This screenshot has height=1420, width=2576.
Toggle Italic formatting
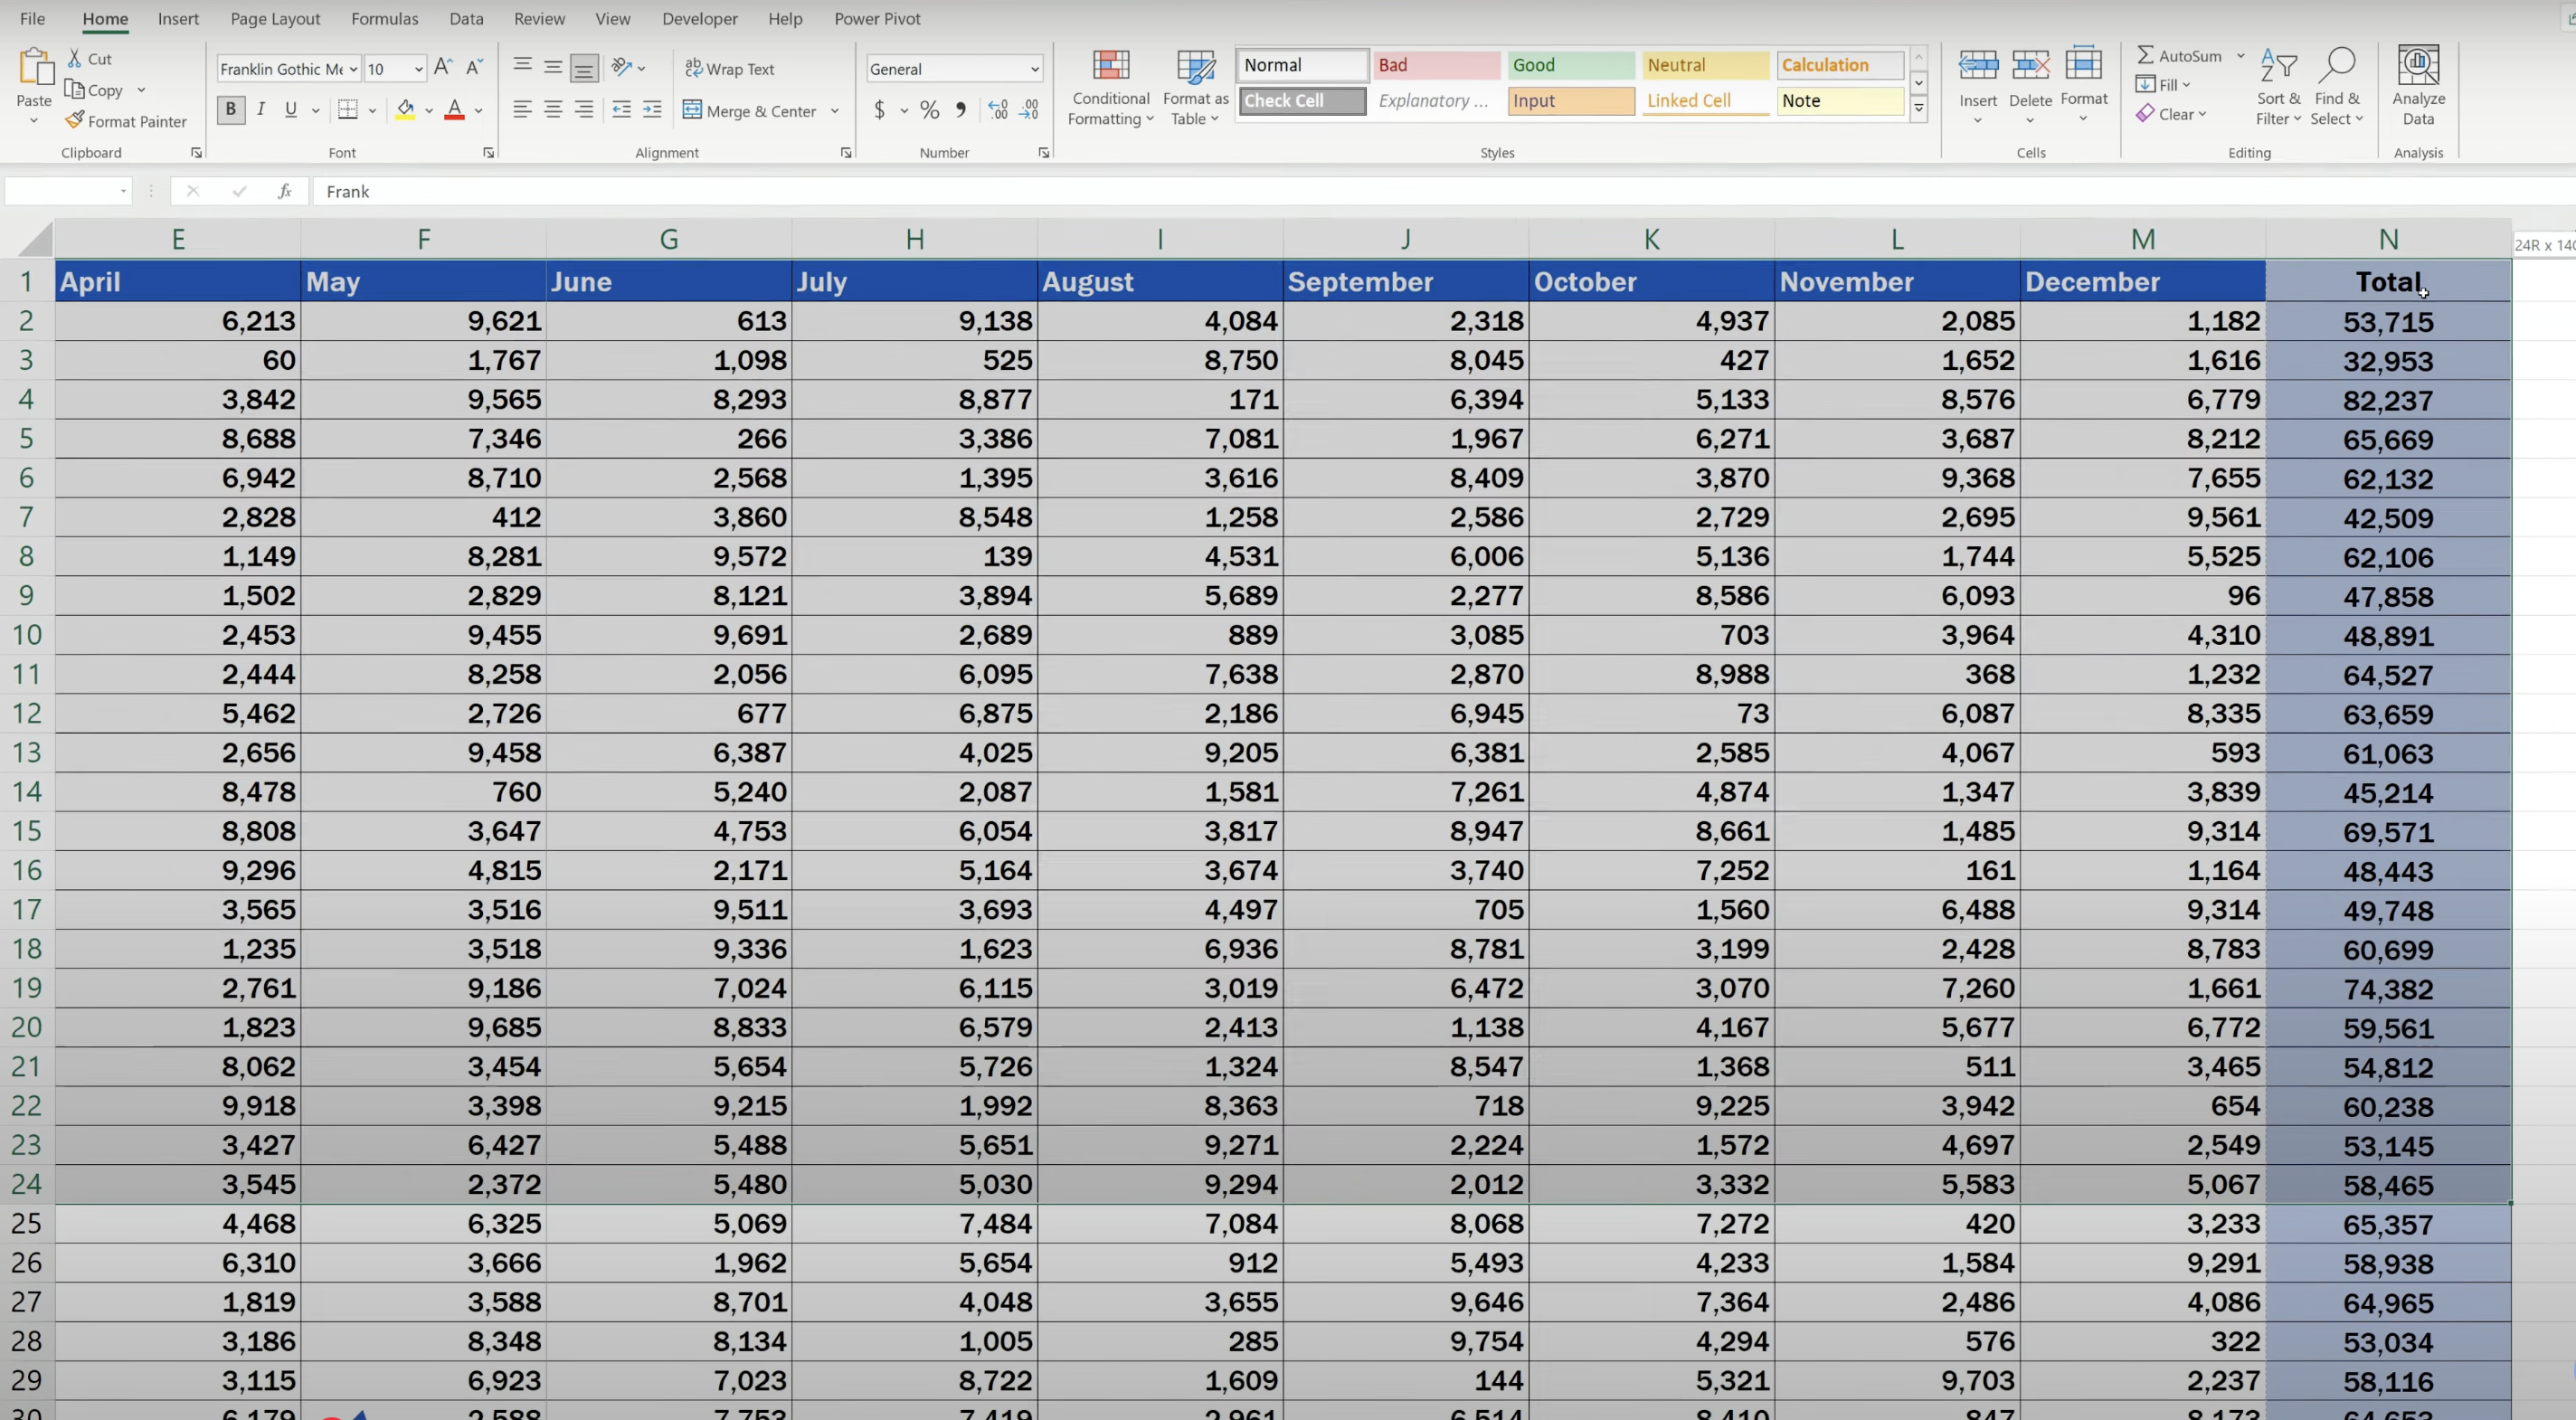(x=261, y=110)
